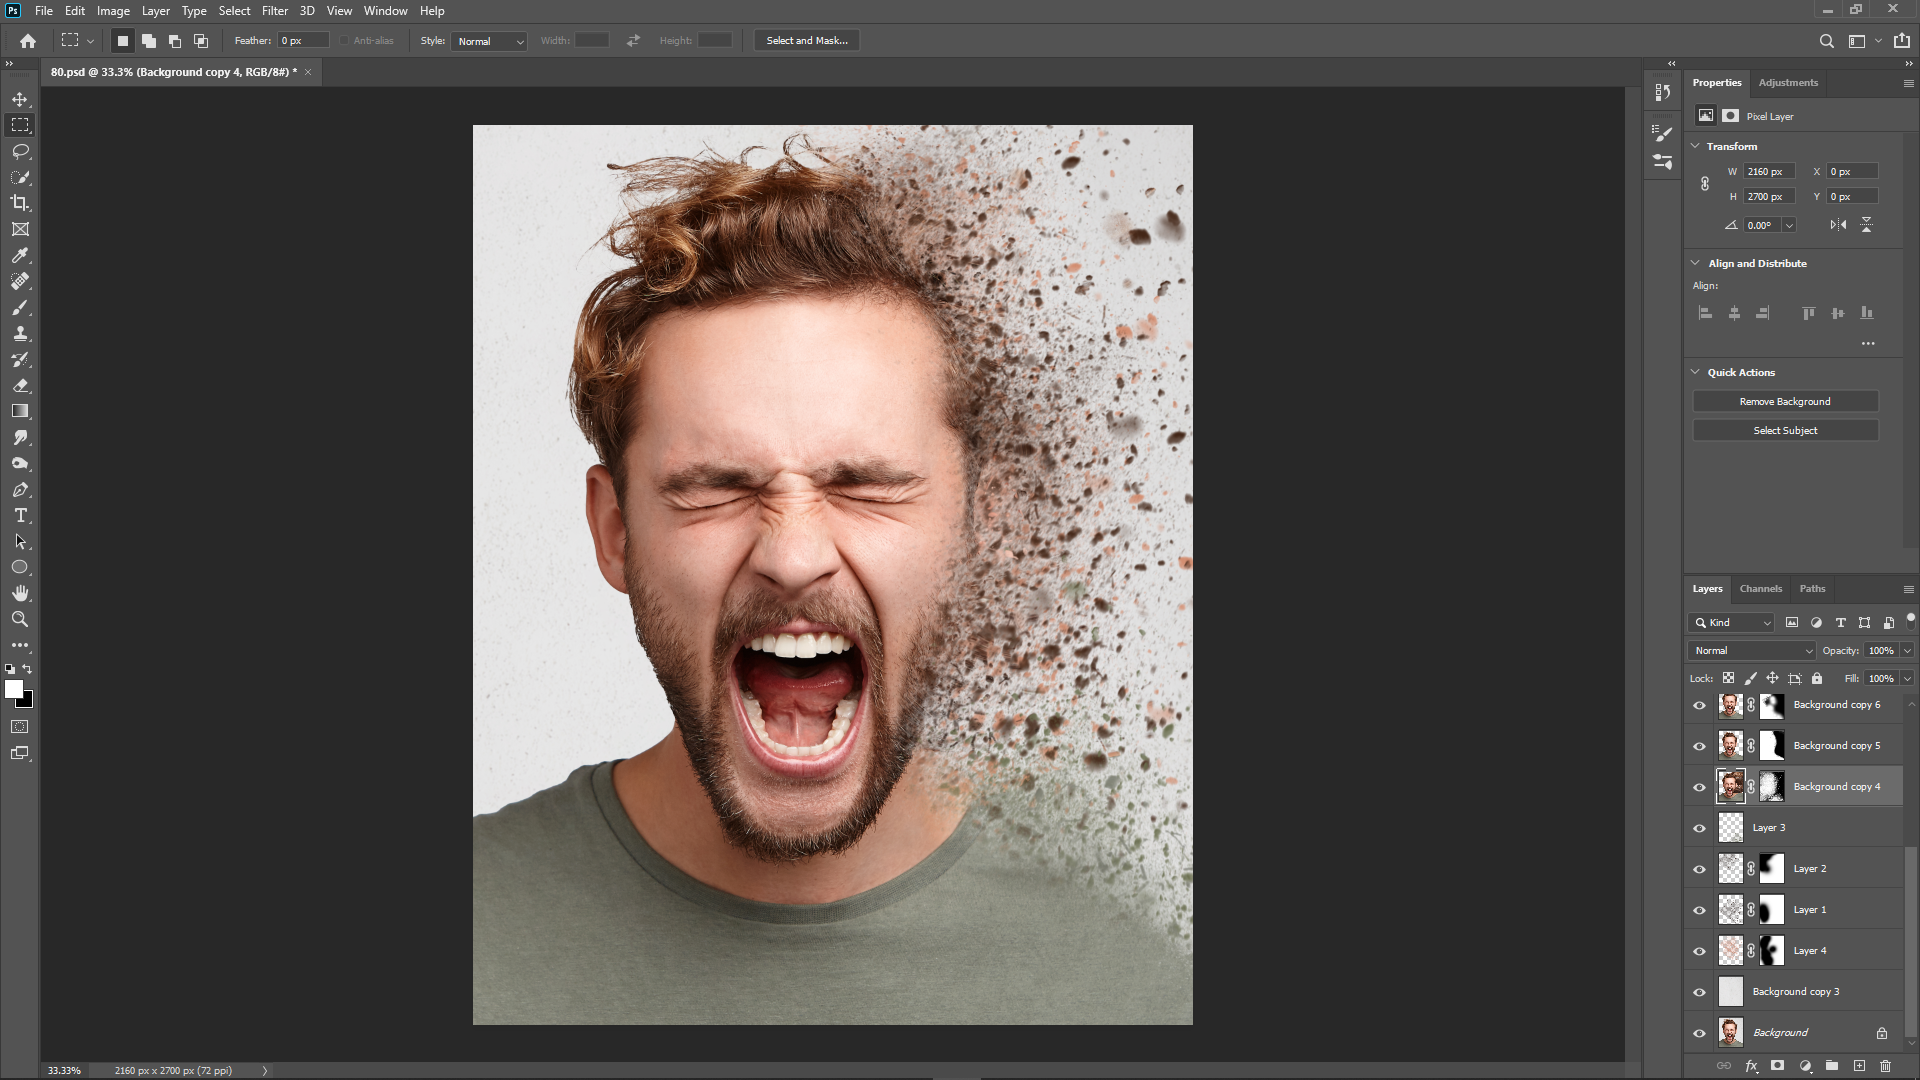
Task: Select the Clone Stamp tool
Action: pos(20,333)
